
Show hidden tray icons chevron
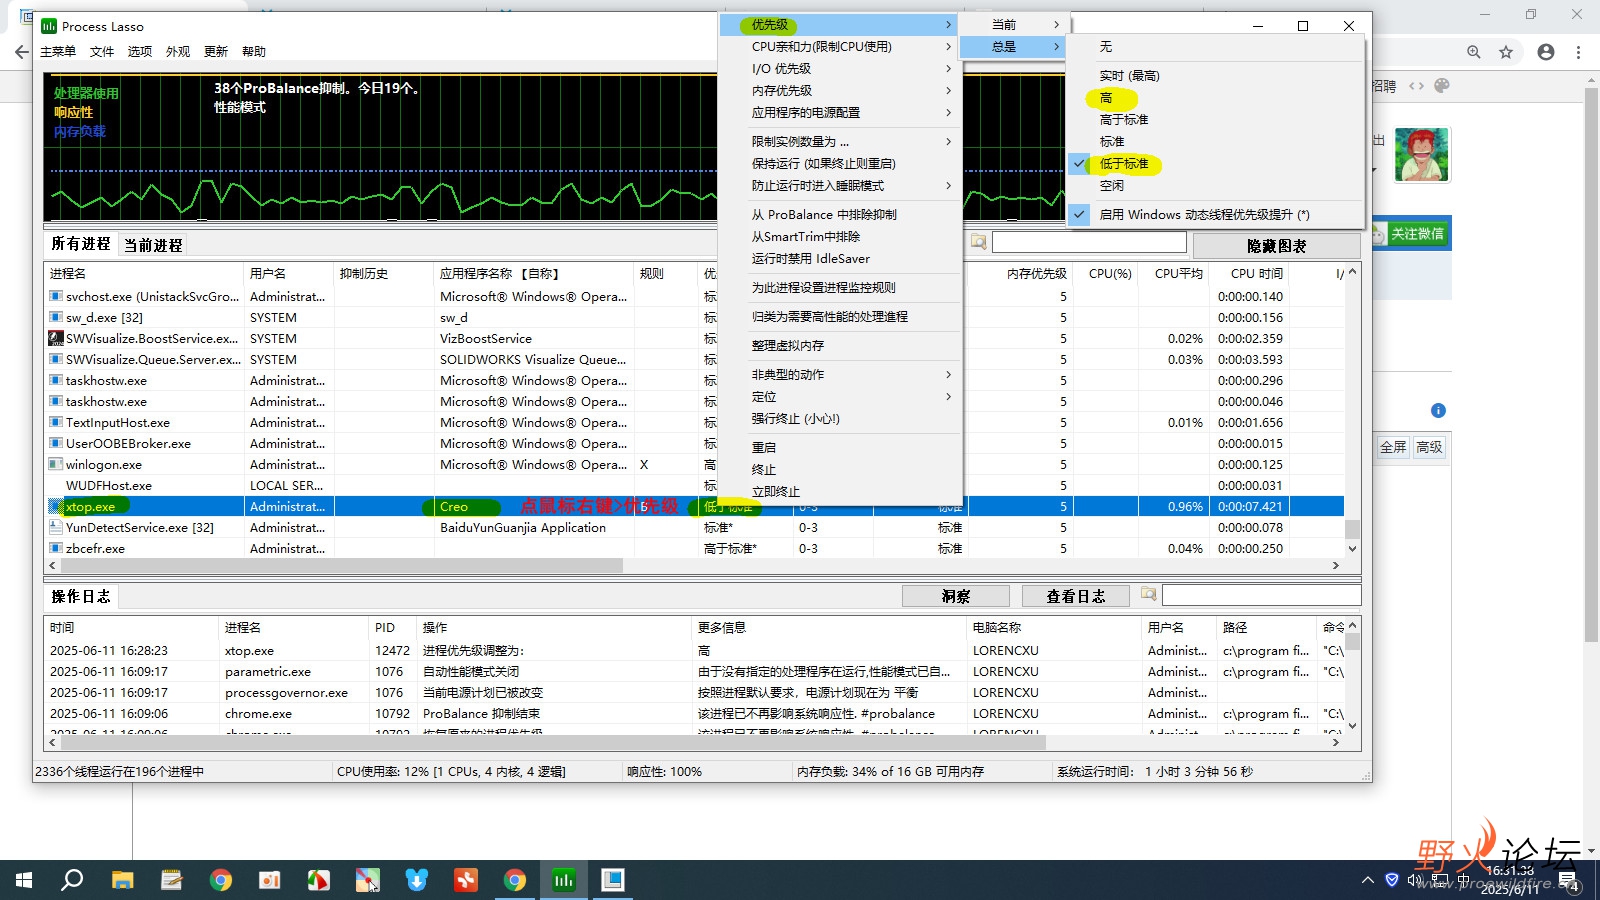tap(1367, 880)
